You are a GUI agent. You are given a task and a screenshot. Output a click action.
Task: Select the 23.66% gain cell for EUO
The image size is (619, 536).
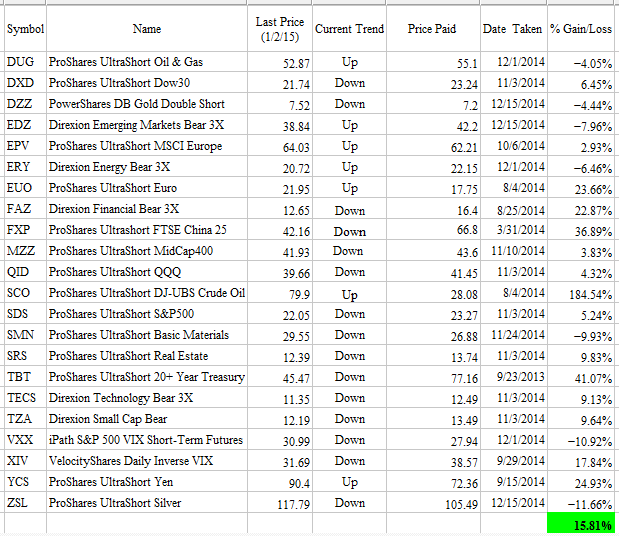click(x=581, y=188)
